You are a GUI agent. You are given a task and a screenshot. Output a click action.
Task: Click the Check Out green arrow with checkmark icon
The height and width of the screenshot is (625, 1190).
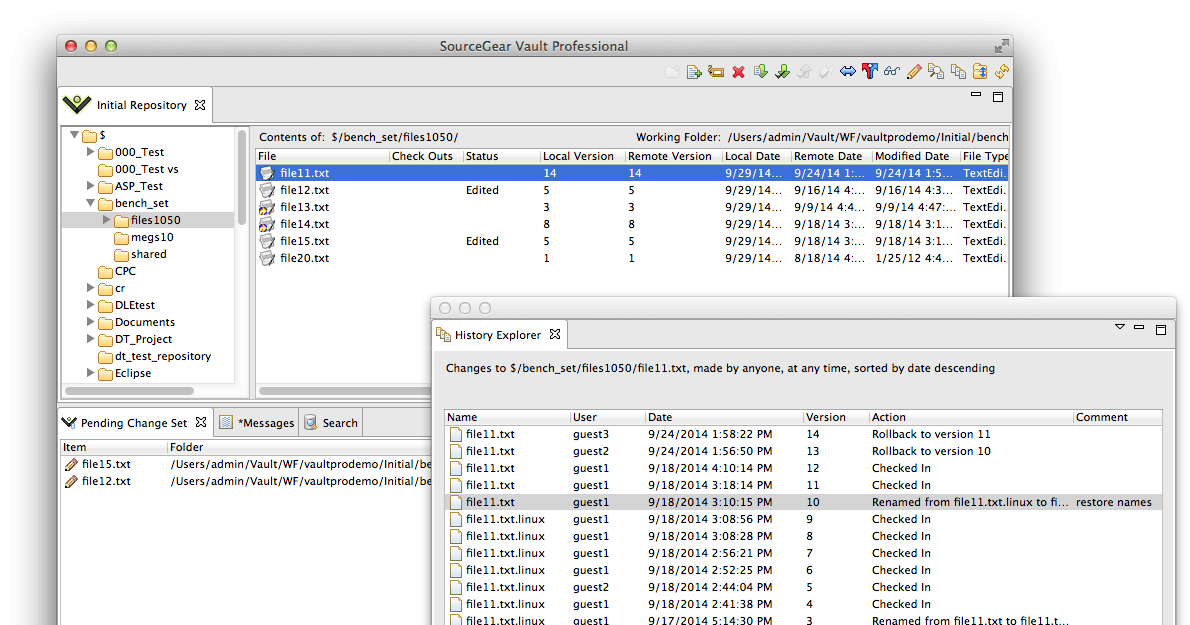coord(782,72)
